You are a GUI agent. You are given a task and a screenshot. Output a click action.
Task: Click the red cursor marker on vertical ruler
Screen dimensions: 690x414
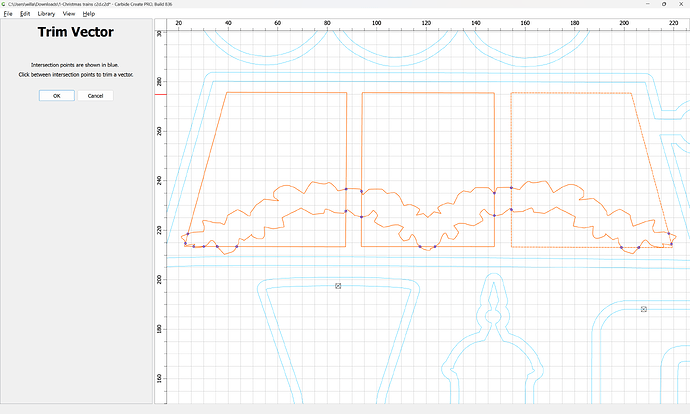coord(160,95)
